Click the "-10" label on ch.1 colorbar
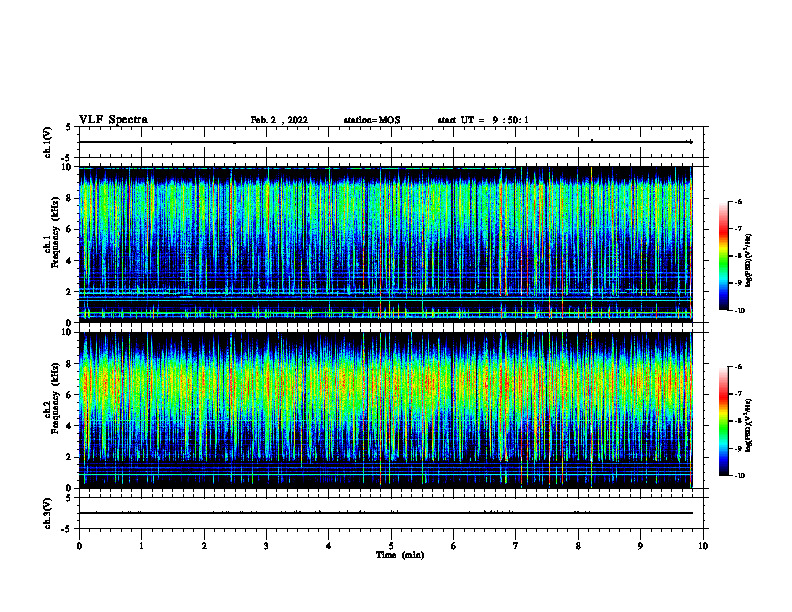Viewport: 792px width, 612px height. click(x=739, y=311)
